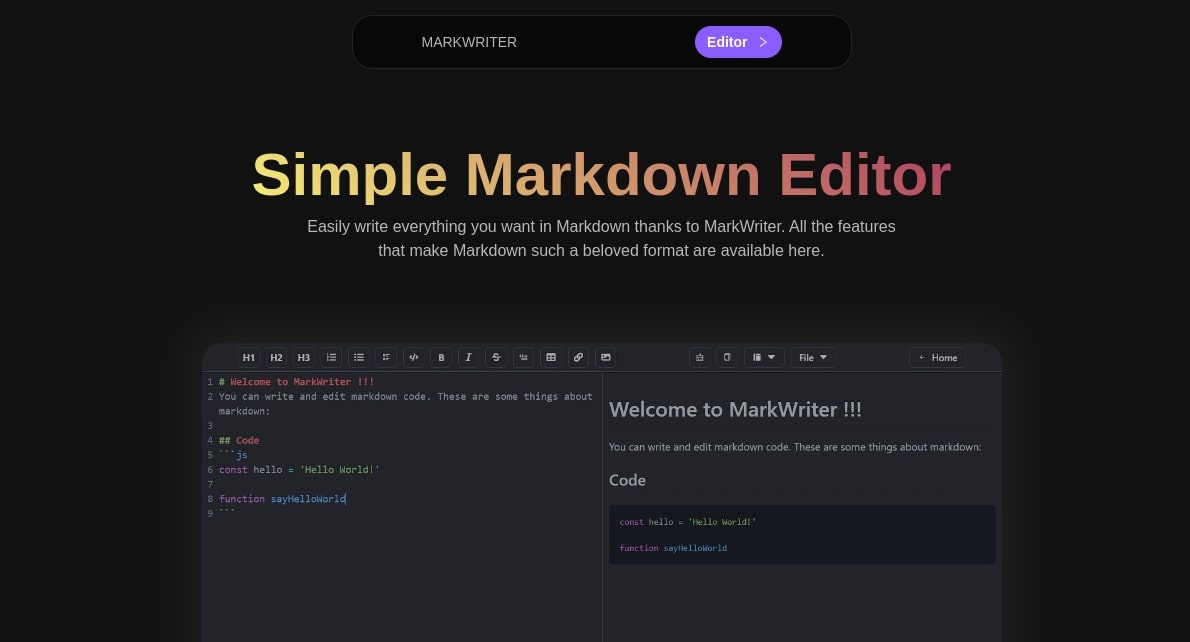Click the H1 heading button
Screen dimensions: 1190x642
coord(248,357)
